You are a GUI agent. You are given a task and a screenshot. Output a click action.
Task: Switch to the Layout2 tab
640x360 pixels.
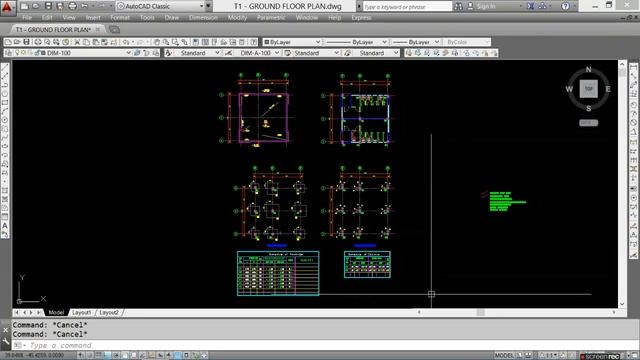pyautogui.click(x=109, y=313)
